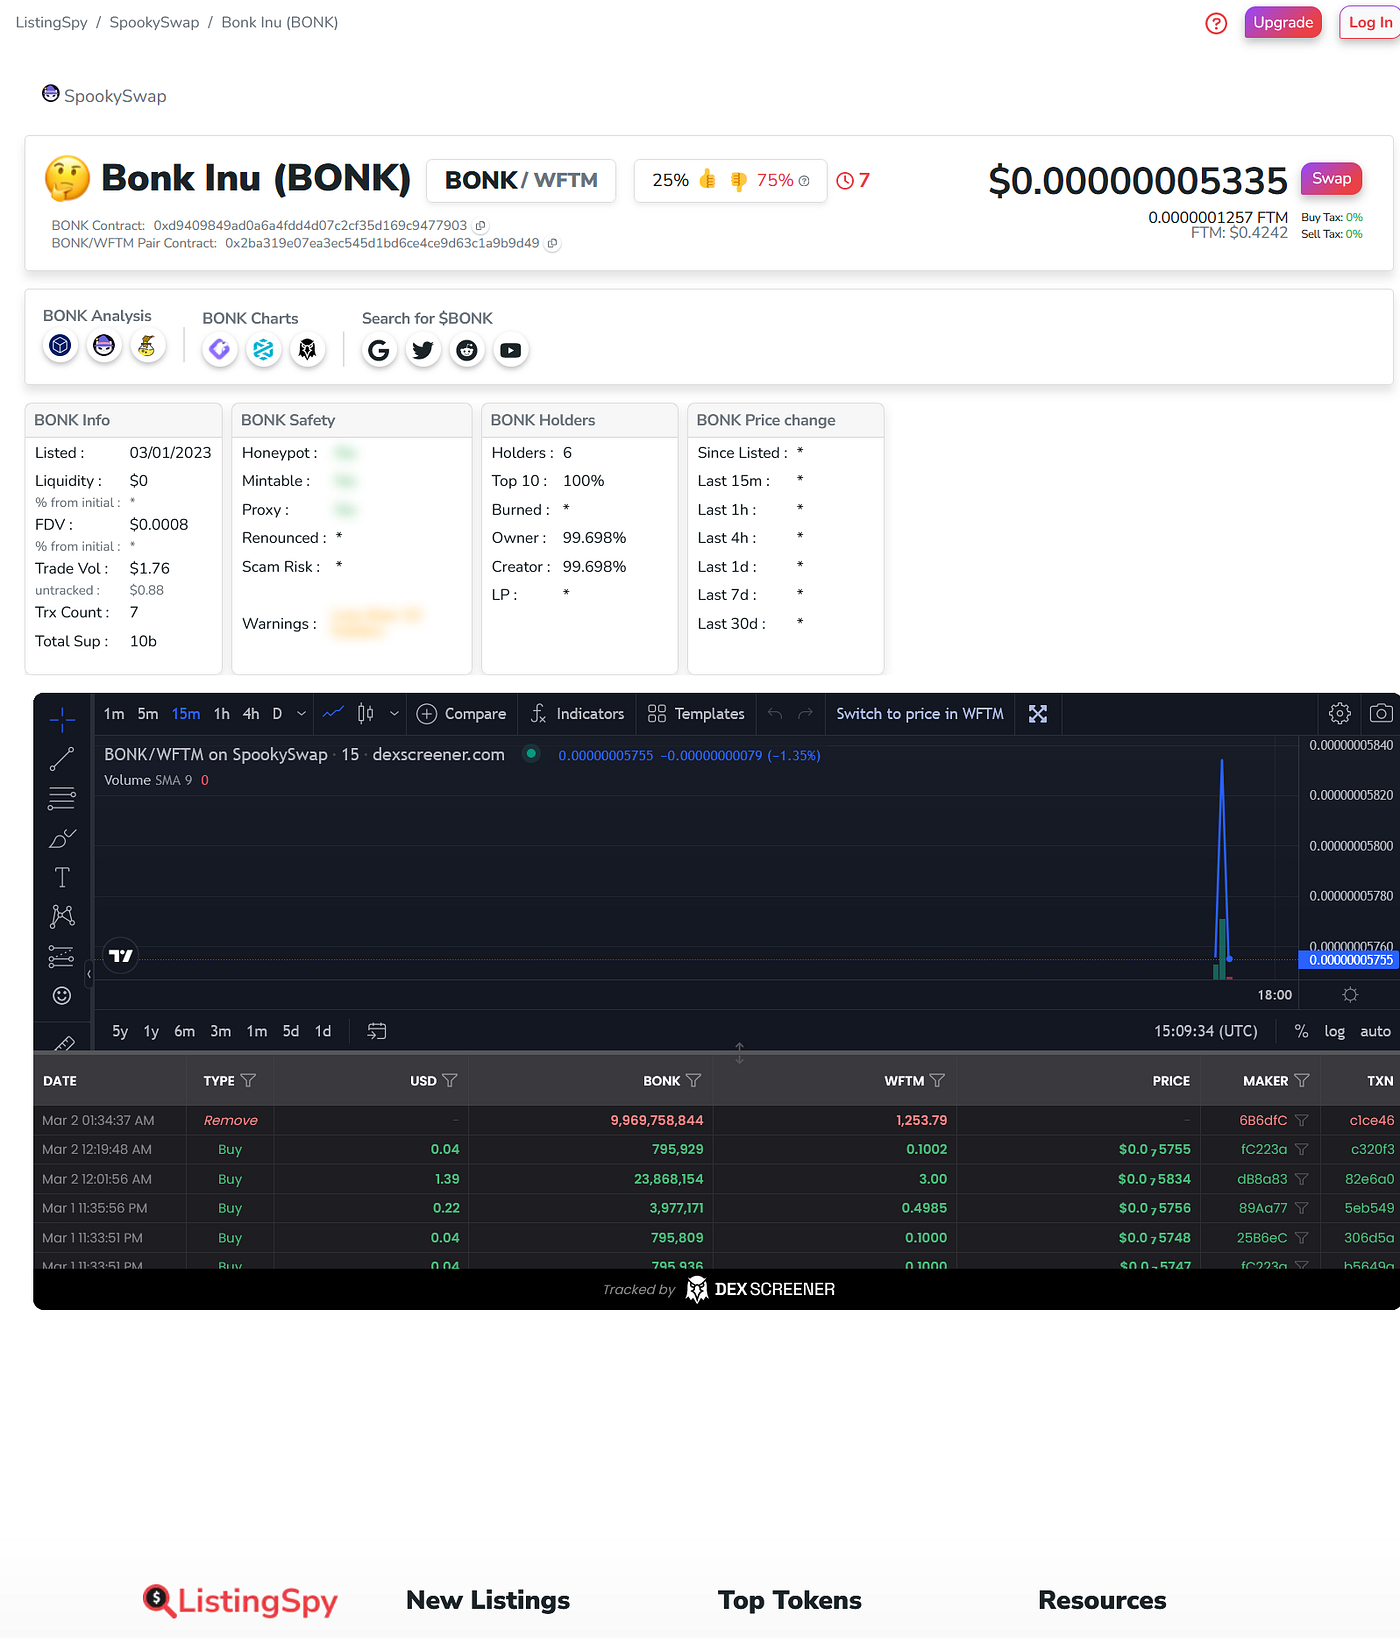This screenshot has width=1400, height=1638.
Task: Select the chart patterns tool
Action: [x=62, y=916]
